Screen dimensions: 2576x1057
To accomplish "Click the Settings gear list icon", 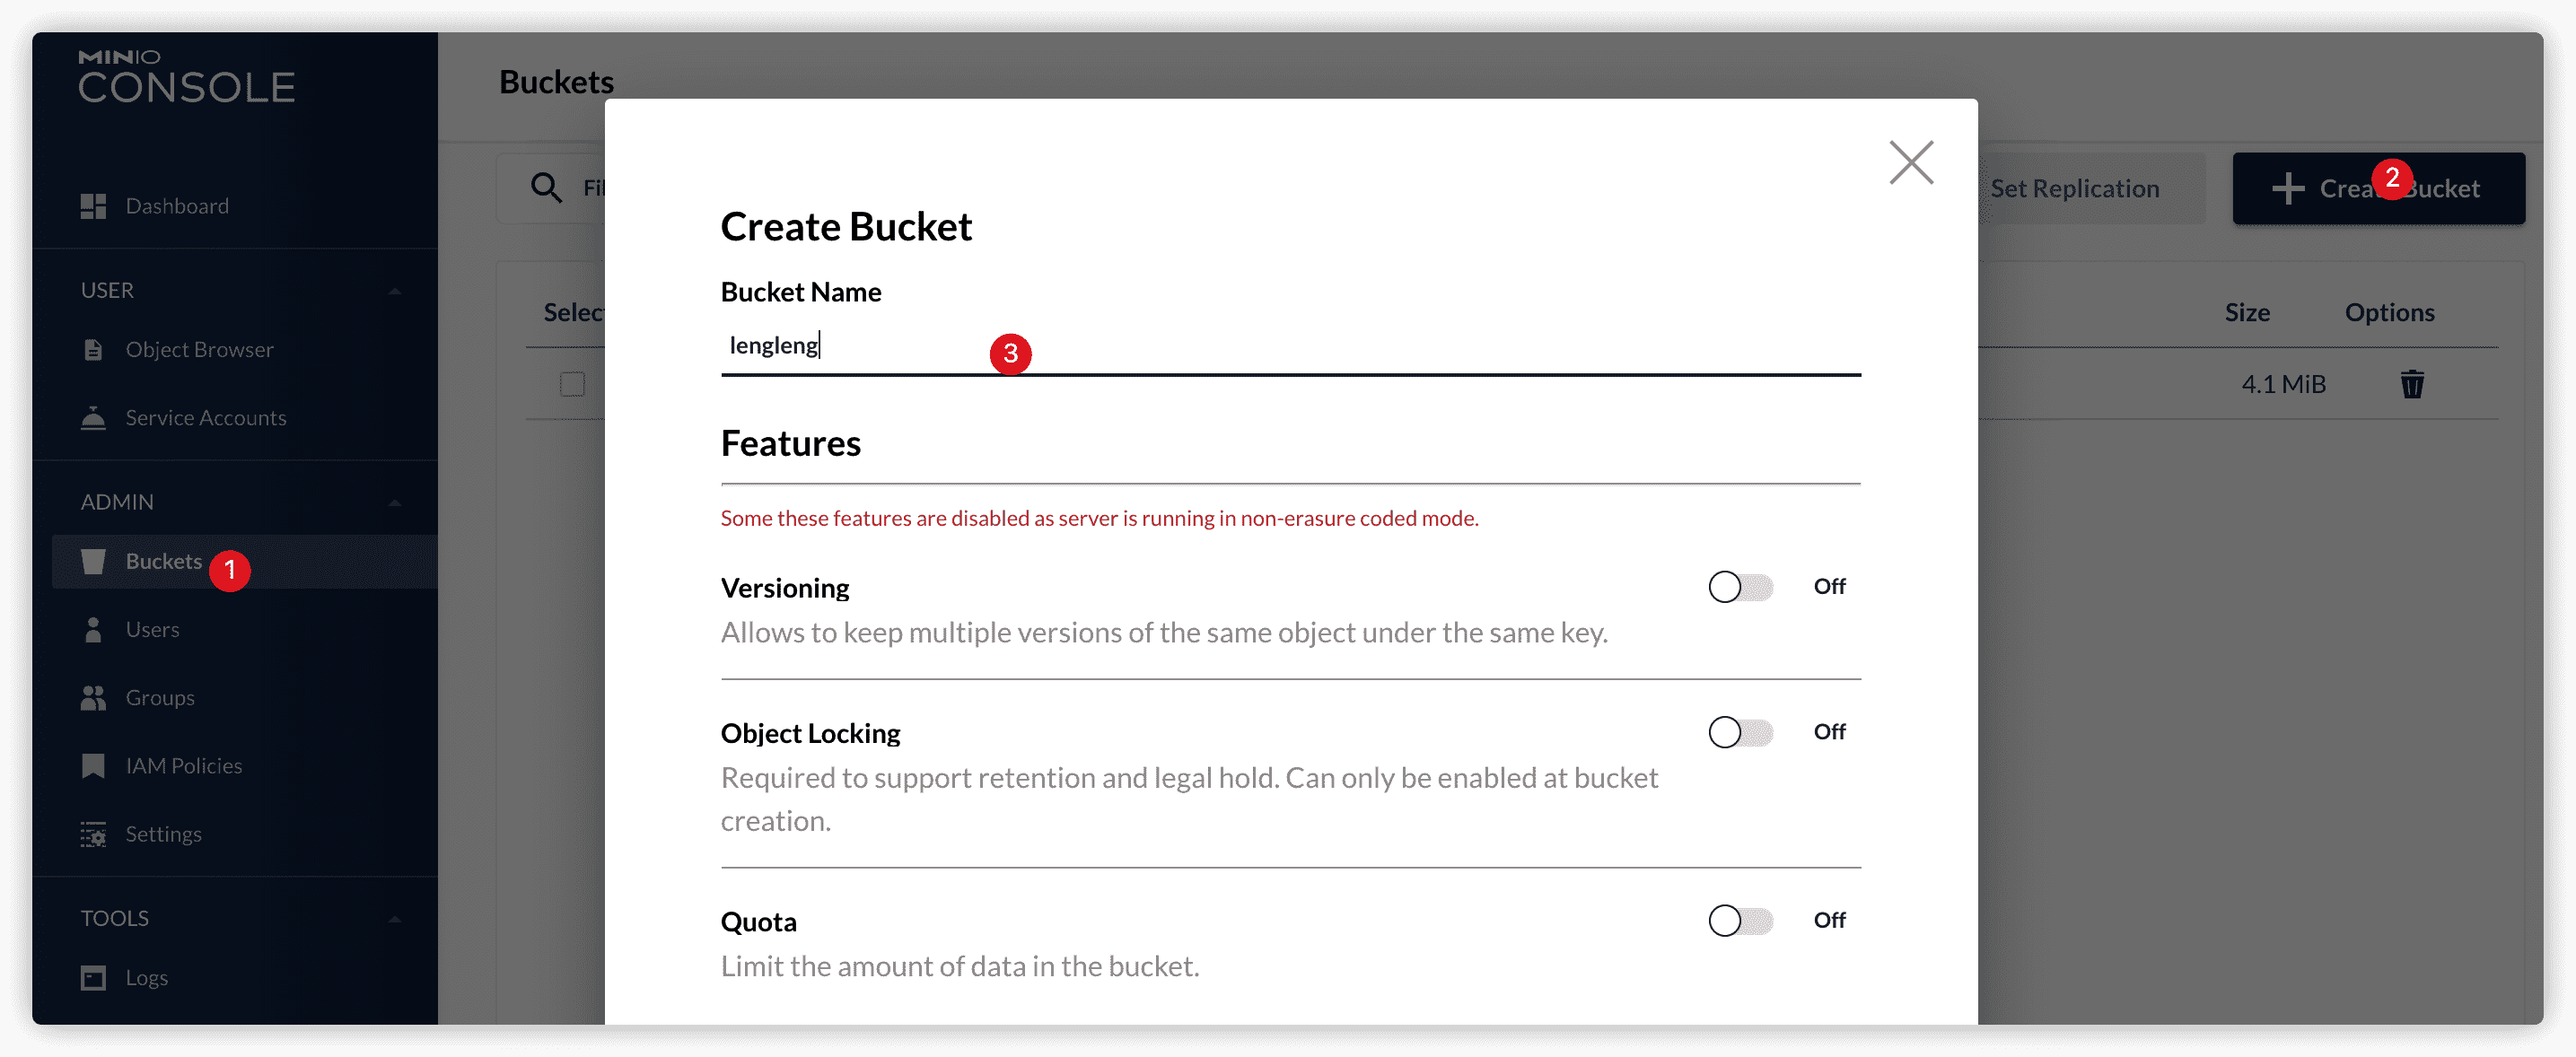I will click(x=93, y=834).
